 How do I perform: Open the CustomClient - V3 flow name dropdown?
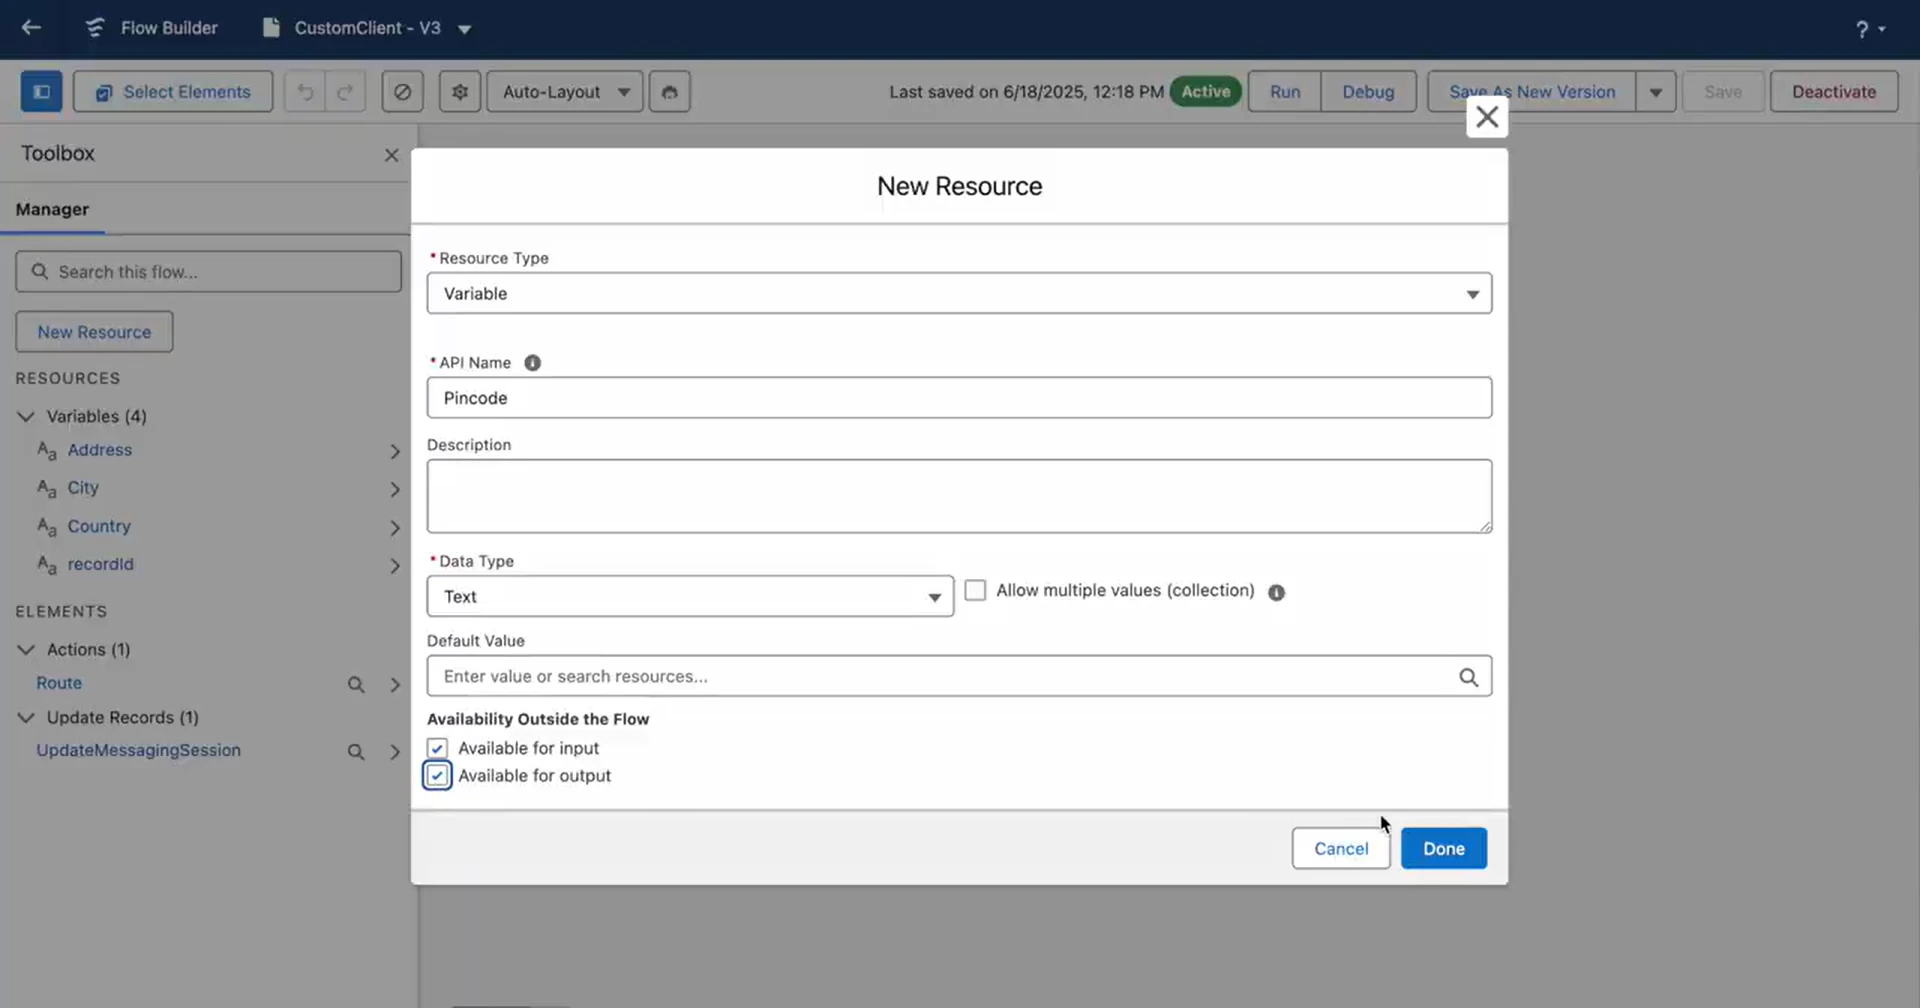pos(464,29)
